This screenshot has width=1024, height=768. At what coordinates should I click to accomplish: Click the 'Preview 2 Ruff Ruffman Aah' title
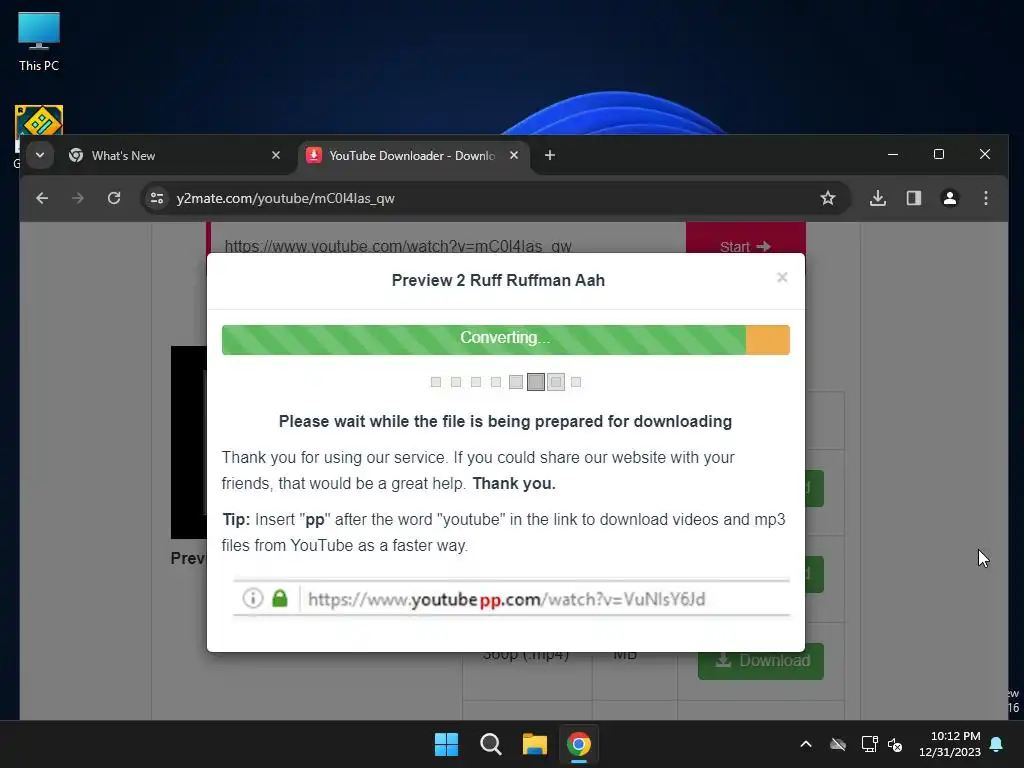point(498,280)
